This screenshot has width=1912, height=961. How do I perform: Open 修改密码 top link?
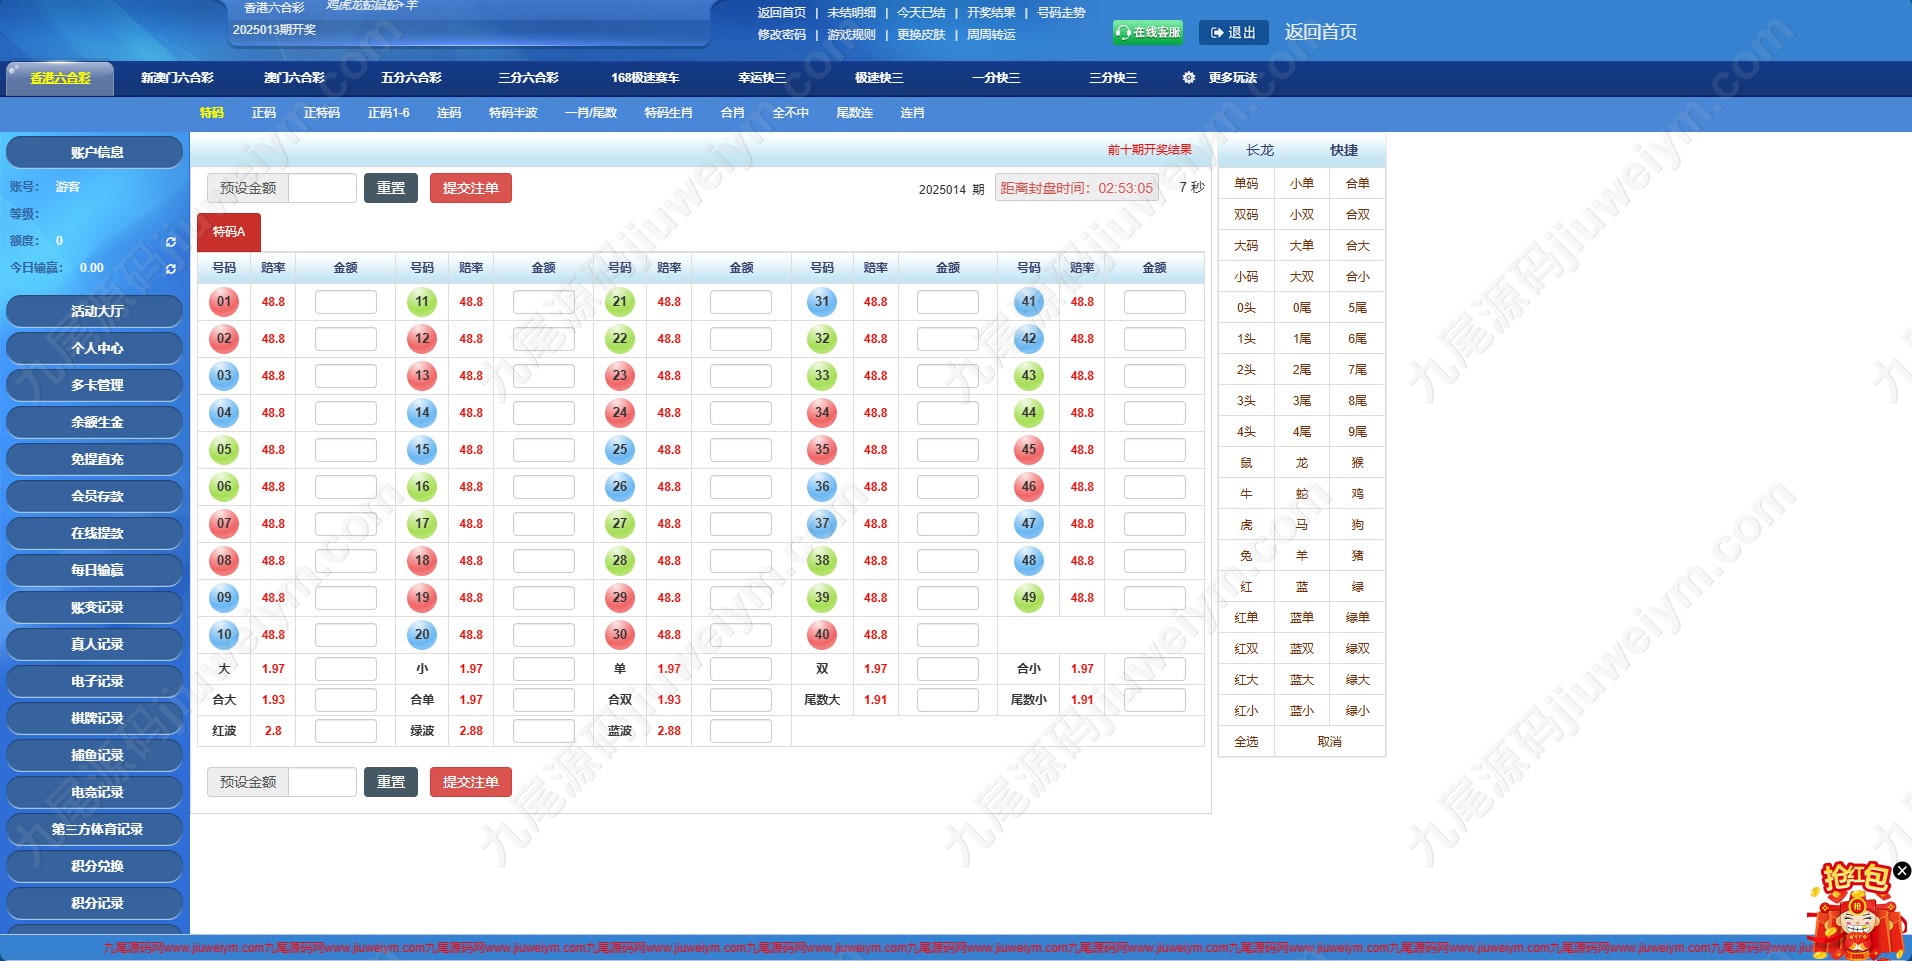tap(781, 35)
